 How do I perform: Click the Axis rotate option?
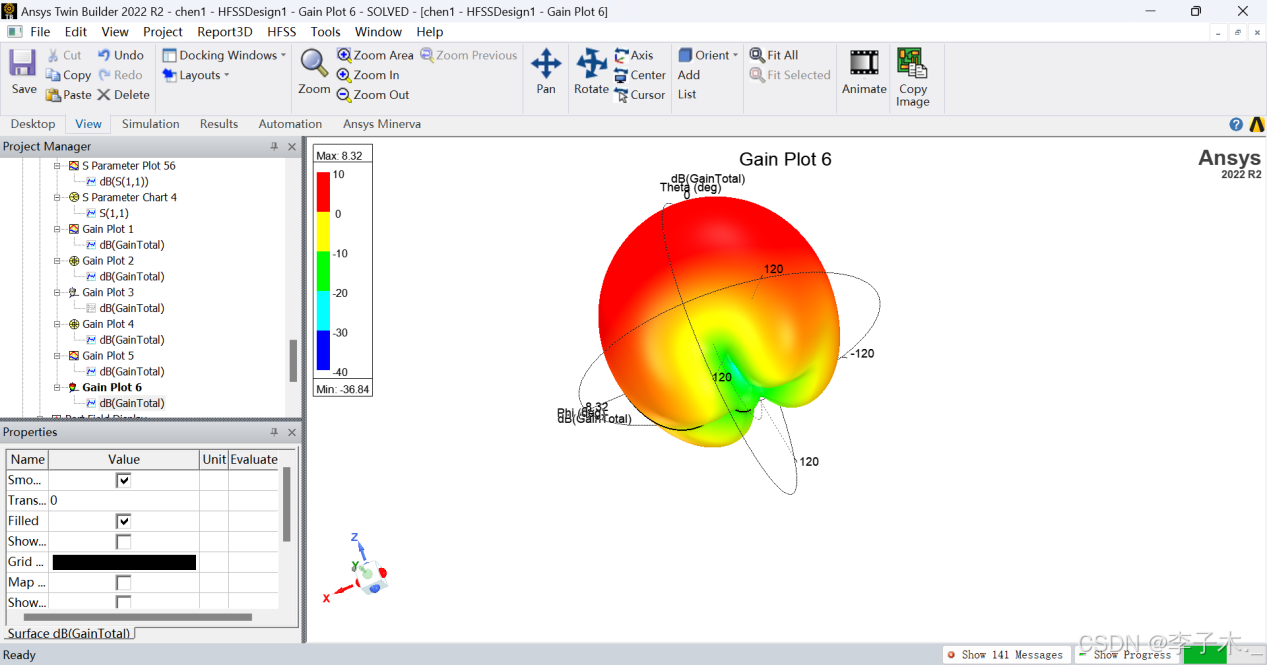(634, 55)
